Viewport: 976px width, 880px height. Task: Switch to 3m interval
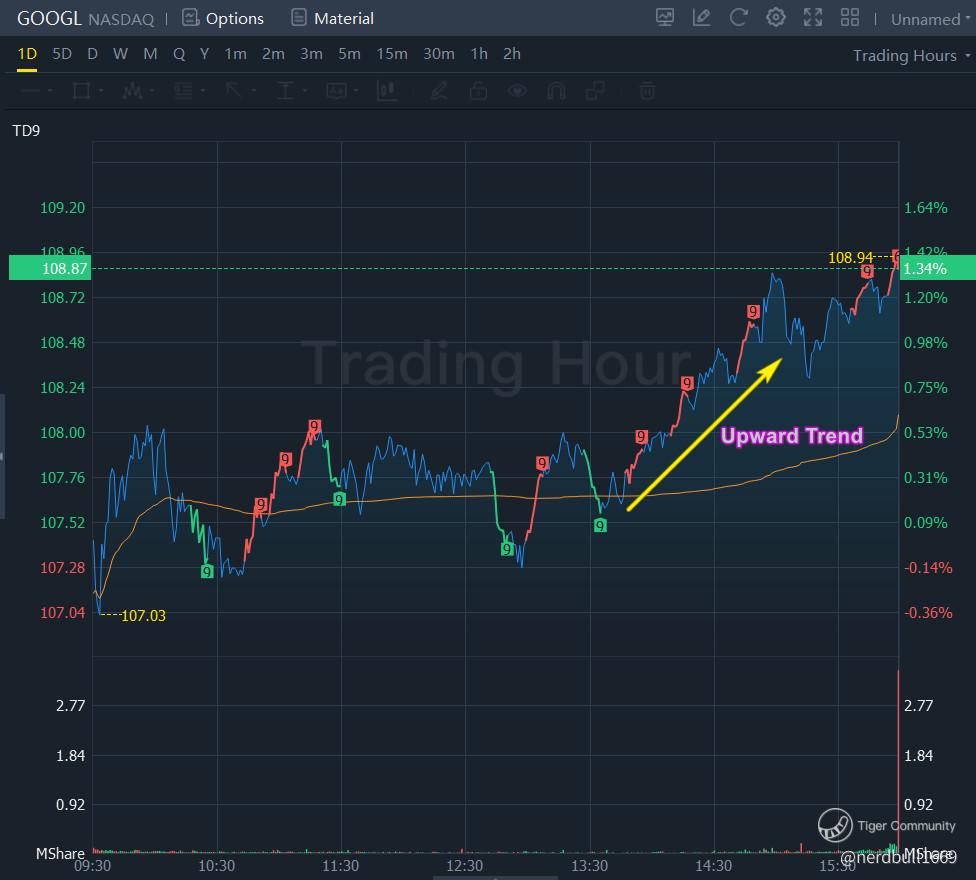tap(311, 54)
